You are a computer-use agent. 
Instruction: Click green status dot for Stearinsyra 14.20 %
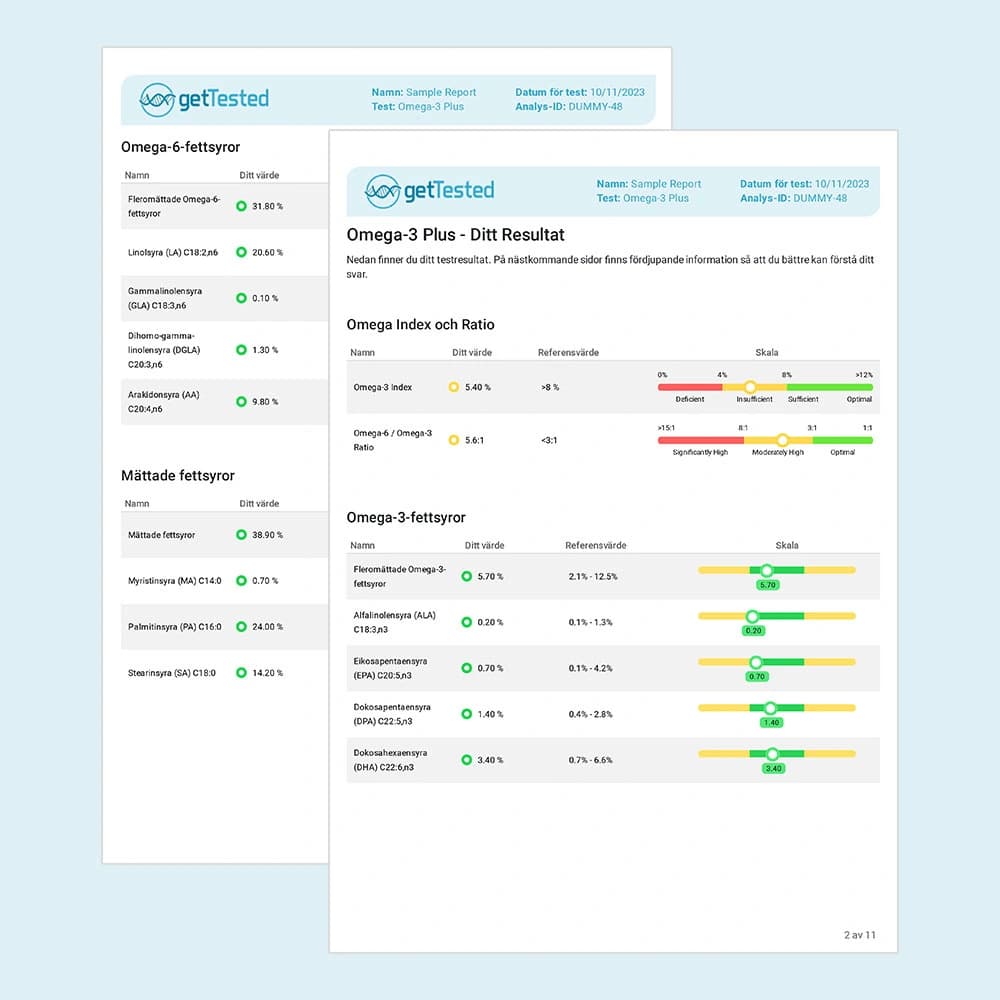click(x=241, y=673)
